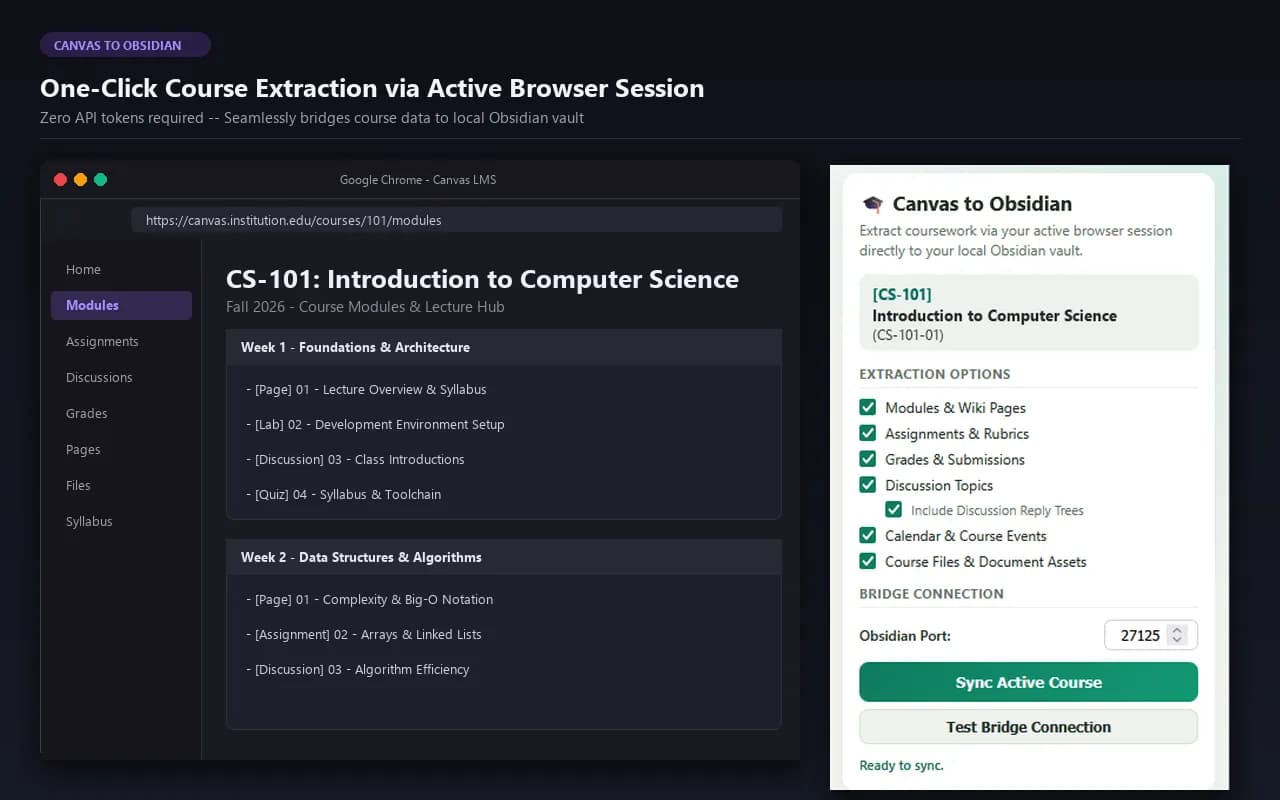1280x800 pixels.
Task: Click Test Bridge Connection button
Action: [1028, 727]
